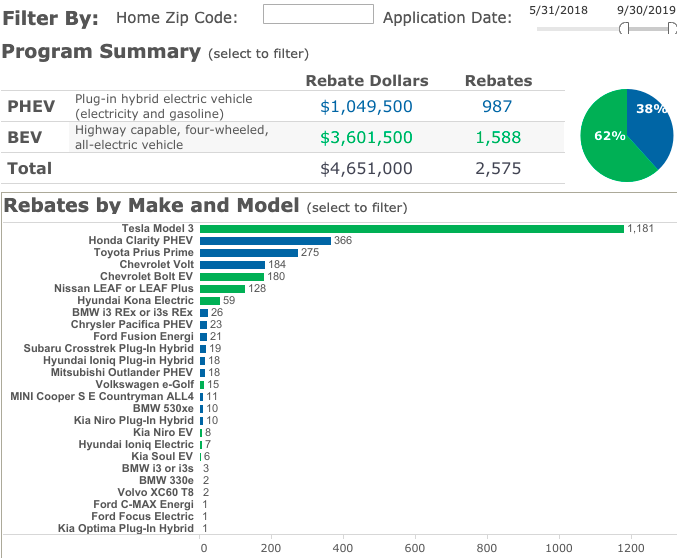Click the Ford Focus Electric label
The height and width of the screenshot is (558, 677).
pyautogui.click(x=142, y=517)
